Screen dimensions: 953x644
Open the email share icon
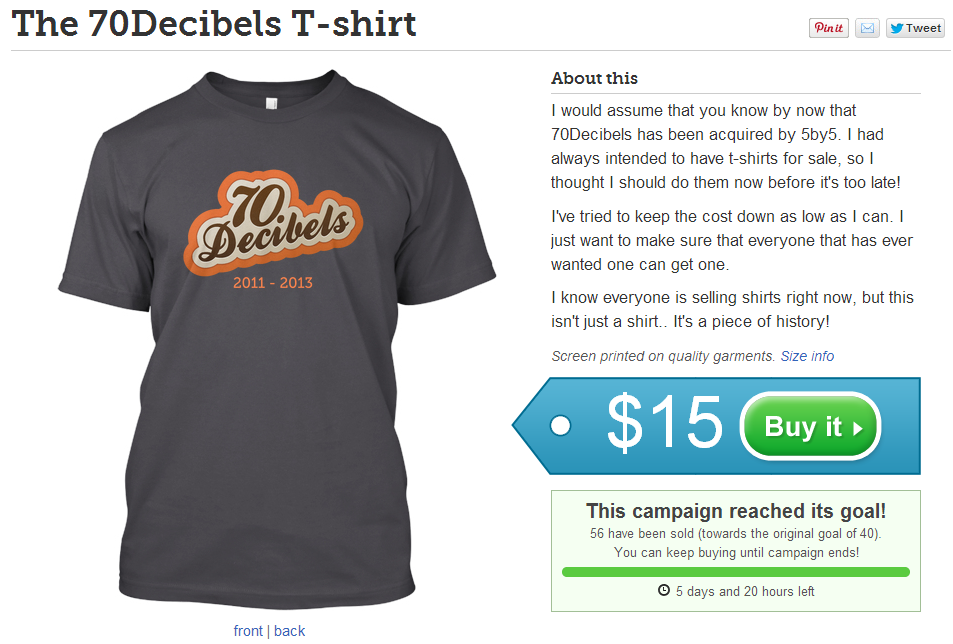coord(867,28)
